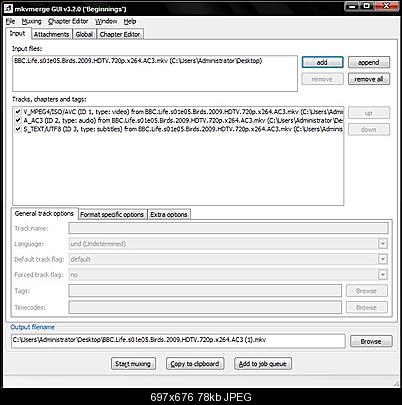Click the Timecodes file path field
The width and height of the screenshot is (402, 405).
pos(205,307)
